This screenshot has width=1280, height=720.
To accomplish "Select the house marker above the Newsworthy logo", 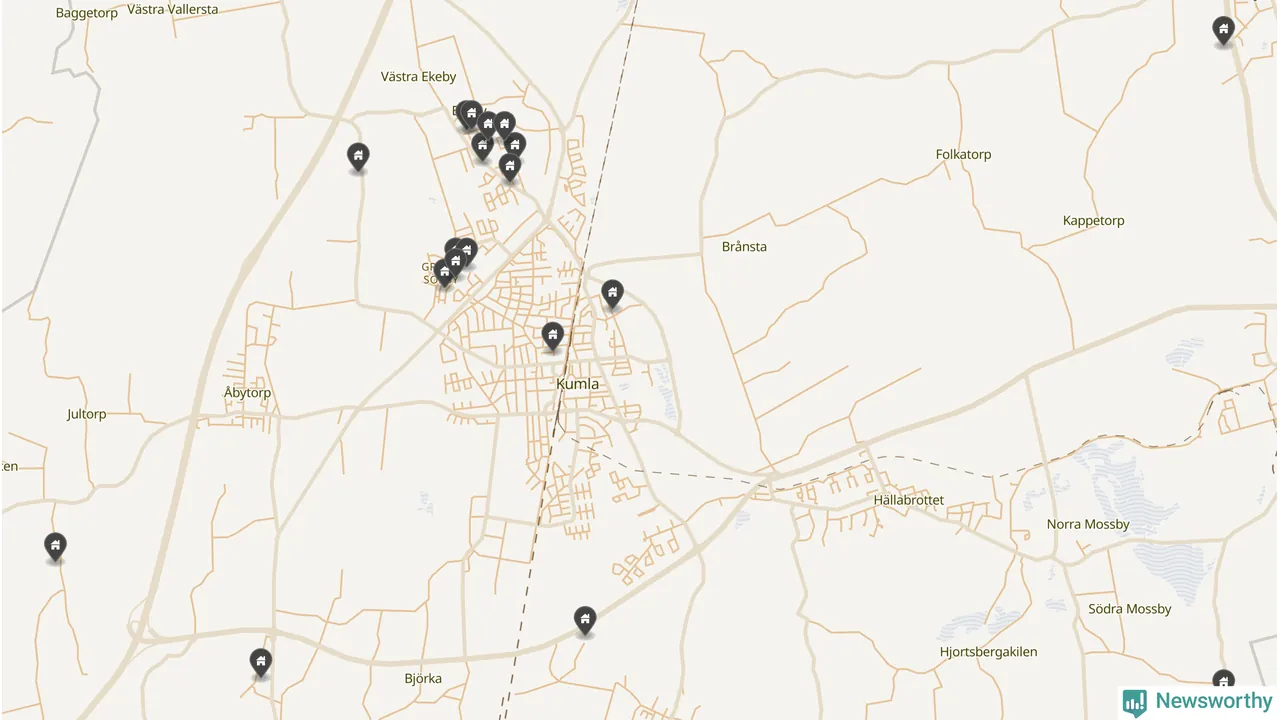I will (x=1223, y=681).
